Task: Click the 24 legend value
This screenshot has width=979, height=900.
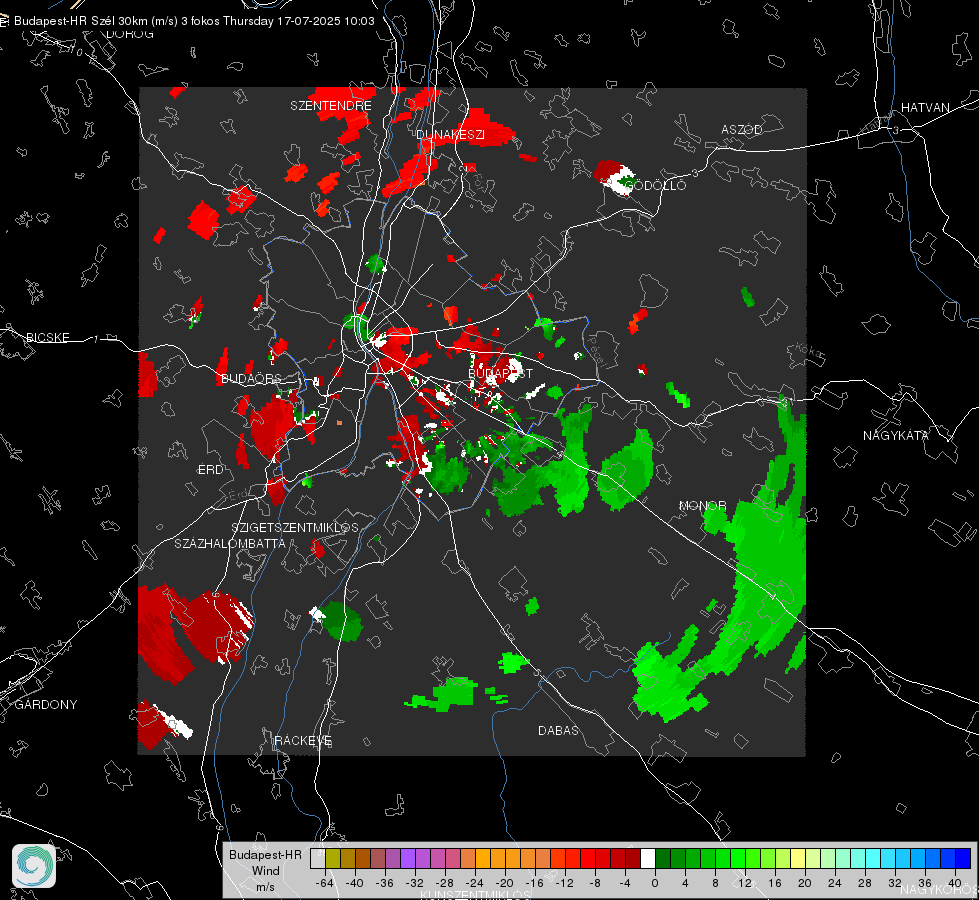Action: pyautogui.click(x=835, y=883)
